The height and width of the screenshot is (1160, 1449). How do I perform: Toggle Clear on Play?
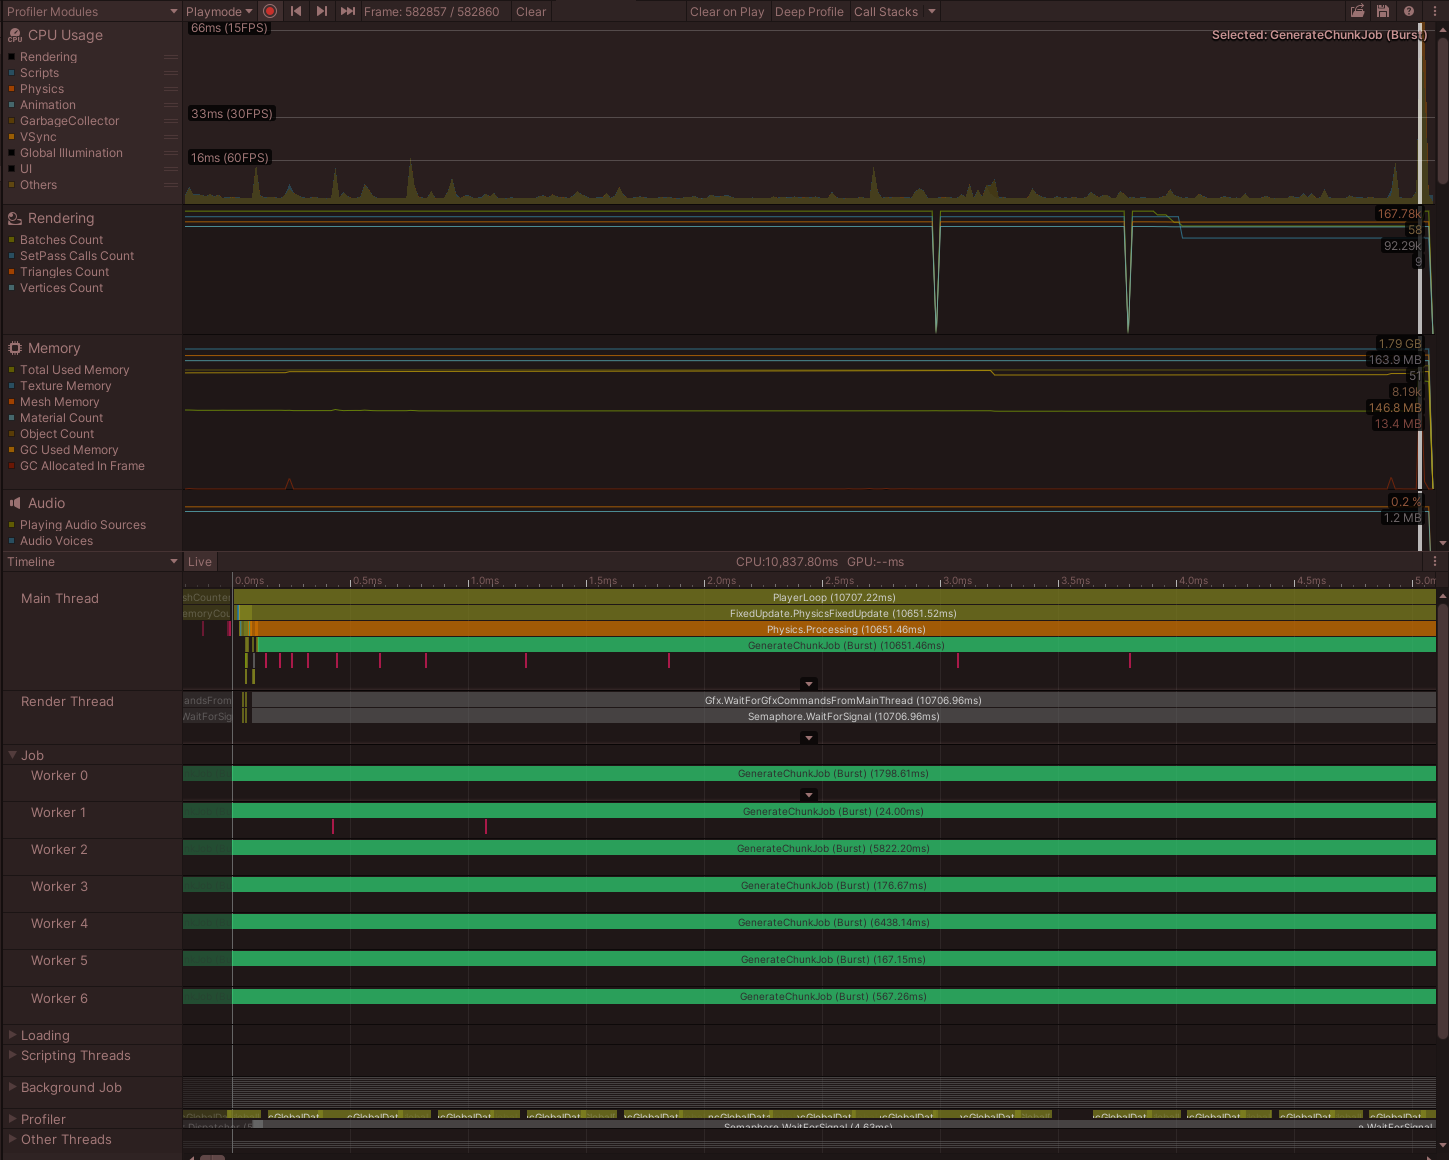click(x=727, y=11)
